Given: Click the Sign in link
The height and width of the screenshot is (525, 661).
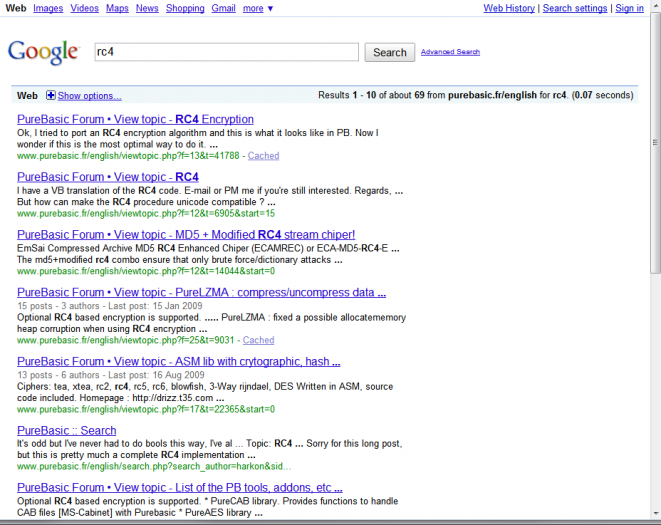Looking at the screenshot, I should coord(629,8).
